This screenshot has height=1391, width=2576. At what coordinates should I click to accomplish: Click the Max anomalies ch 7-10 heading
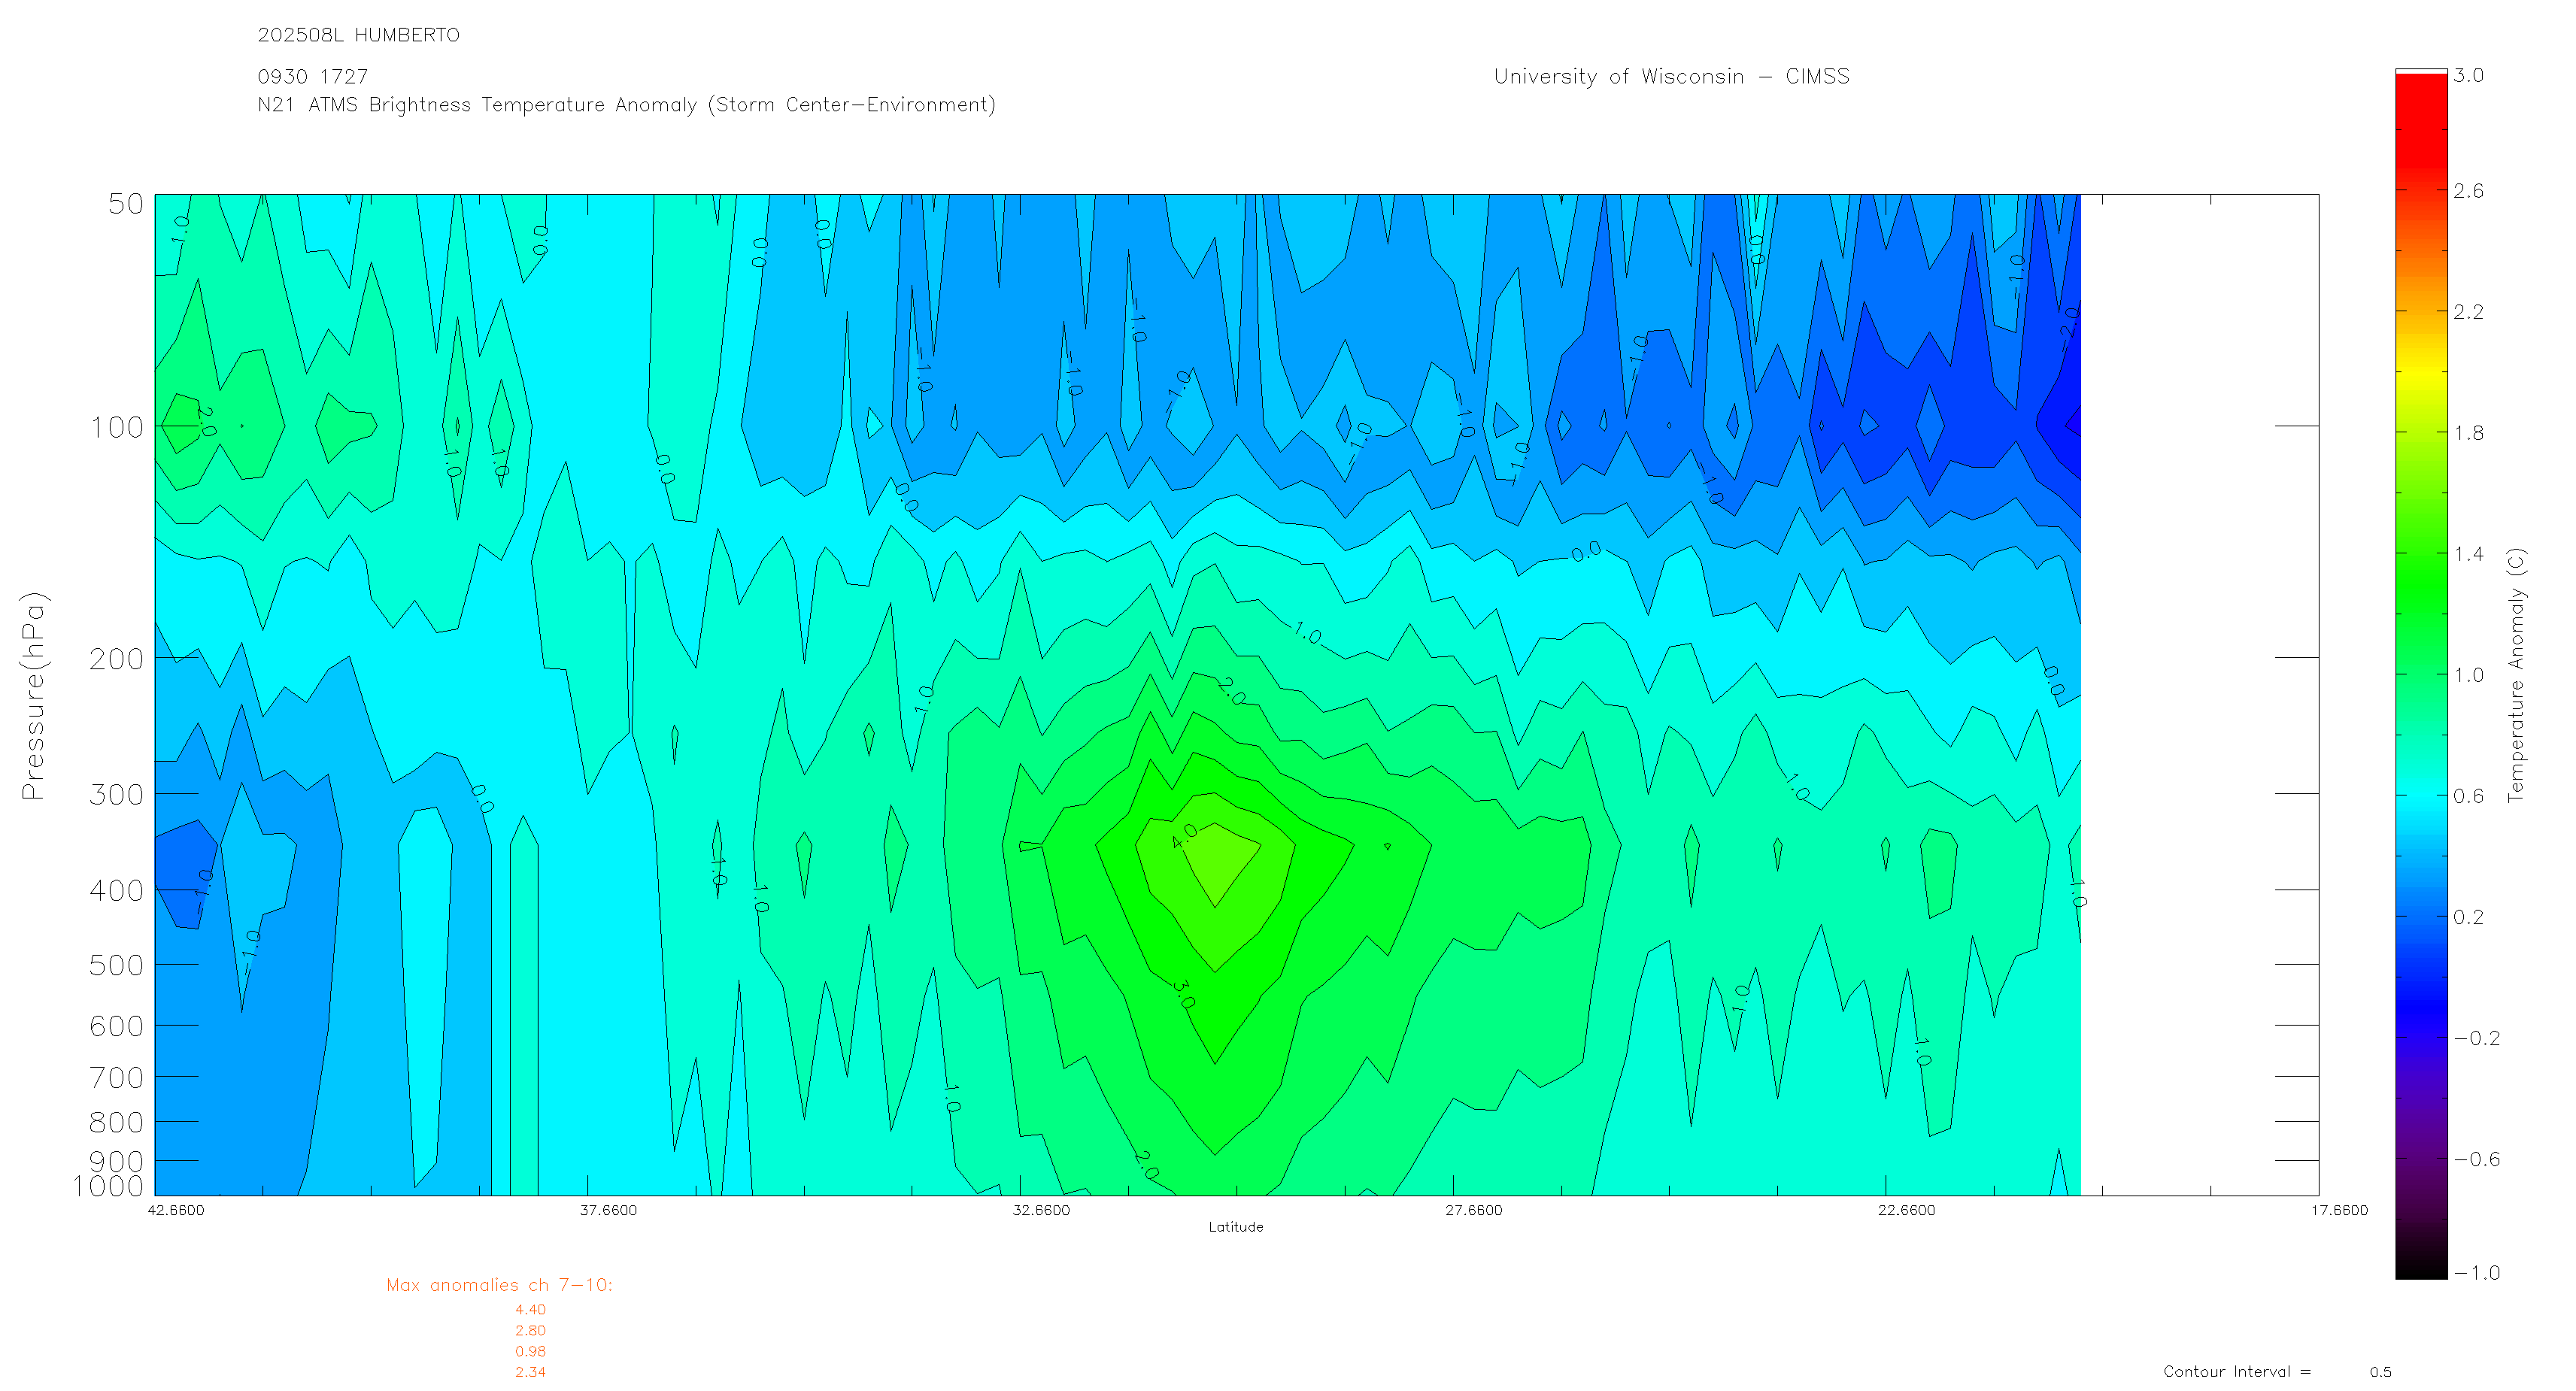(x=499, y=1285)
